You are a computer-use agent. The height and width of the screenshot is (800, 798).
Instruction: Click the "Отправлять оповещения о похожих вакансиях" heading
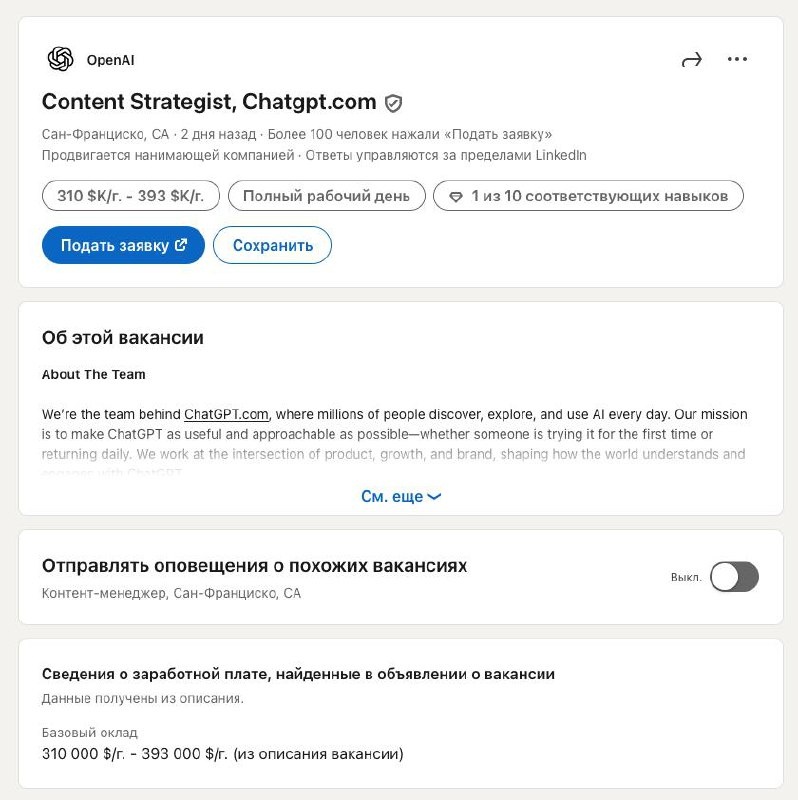coord(254,566)
